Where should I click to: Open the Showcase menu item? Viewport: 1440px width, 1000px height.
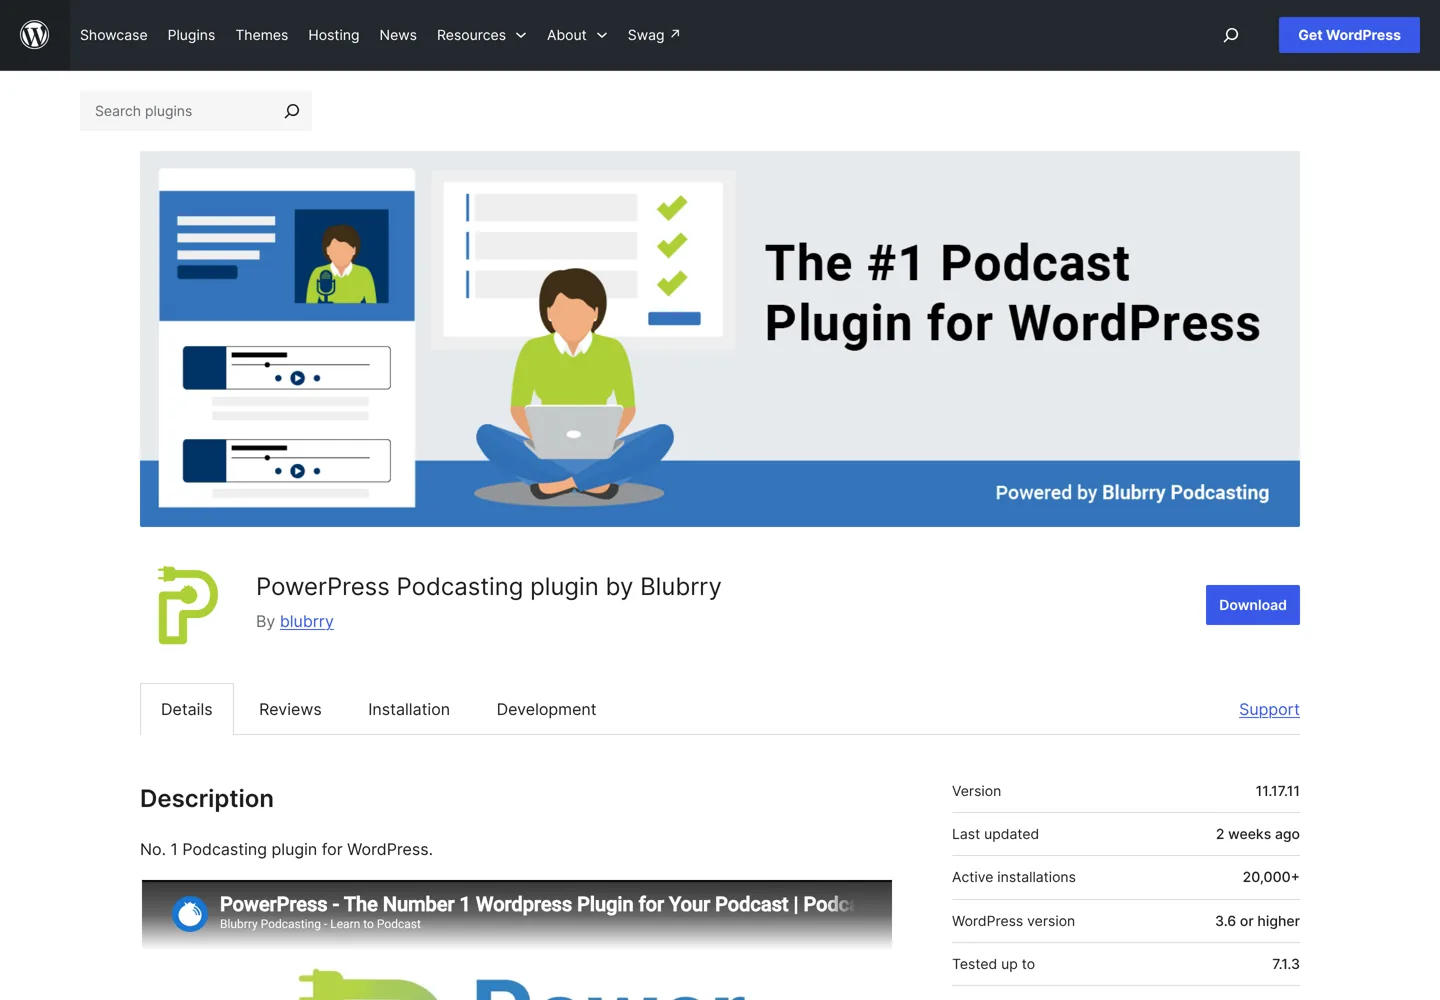[114, 35]
